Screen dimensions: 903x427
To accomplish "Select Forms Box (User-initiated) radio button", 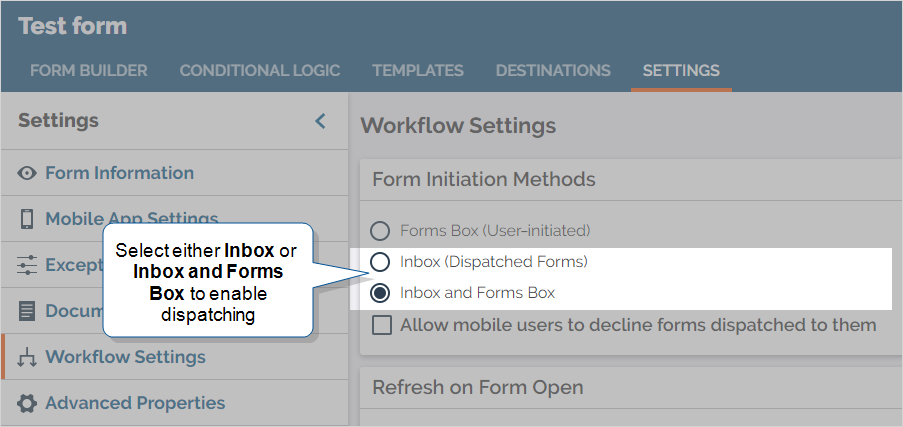I will click(380, 231).
